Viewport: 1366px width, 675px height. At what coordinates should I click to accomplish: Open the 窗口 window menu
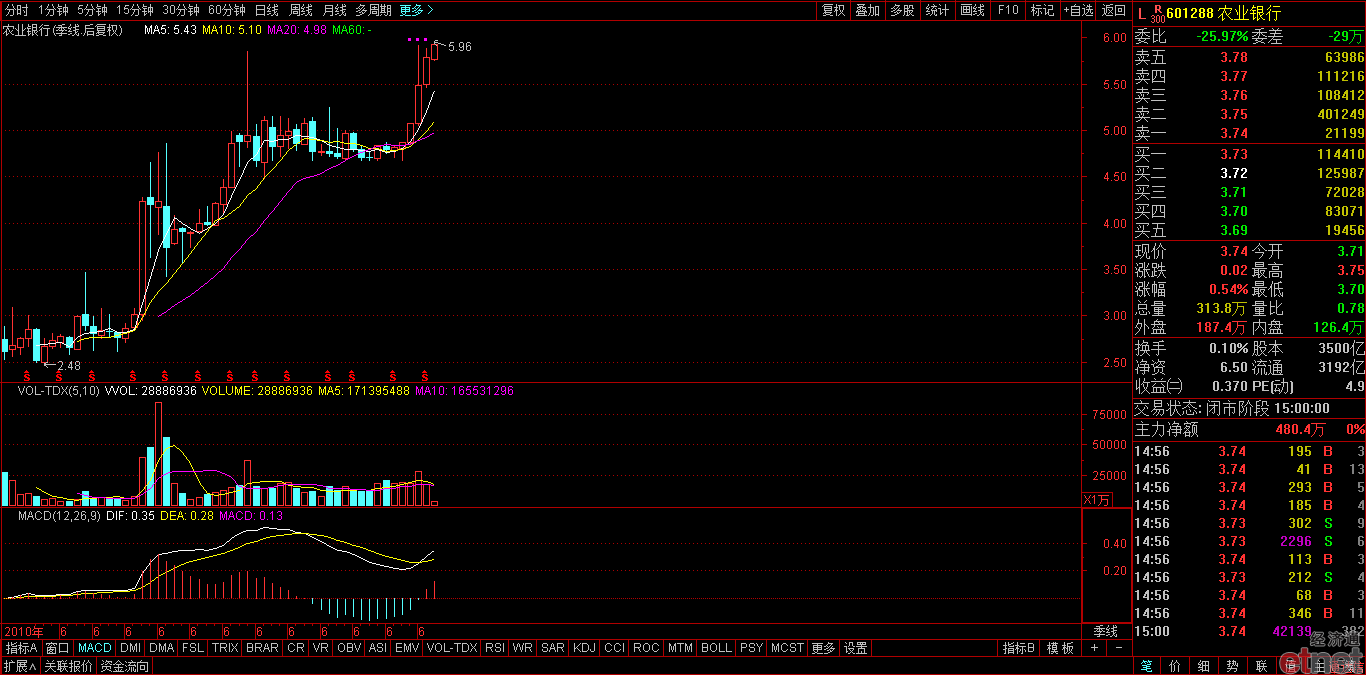pos(57,648)
